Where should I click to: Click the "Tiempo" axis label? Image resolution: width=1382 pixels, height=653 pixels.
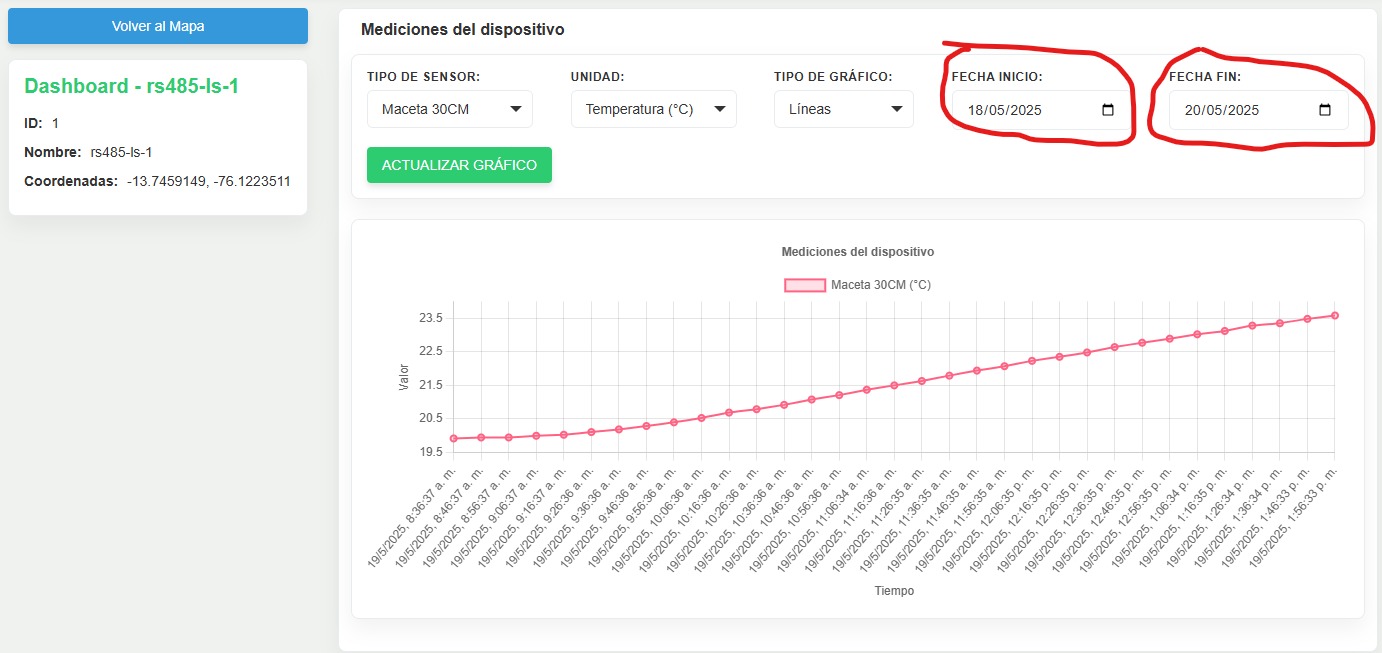(893, 590)
